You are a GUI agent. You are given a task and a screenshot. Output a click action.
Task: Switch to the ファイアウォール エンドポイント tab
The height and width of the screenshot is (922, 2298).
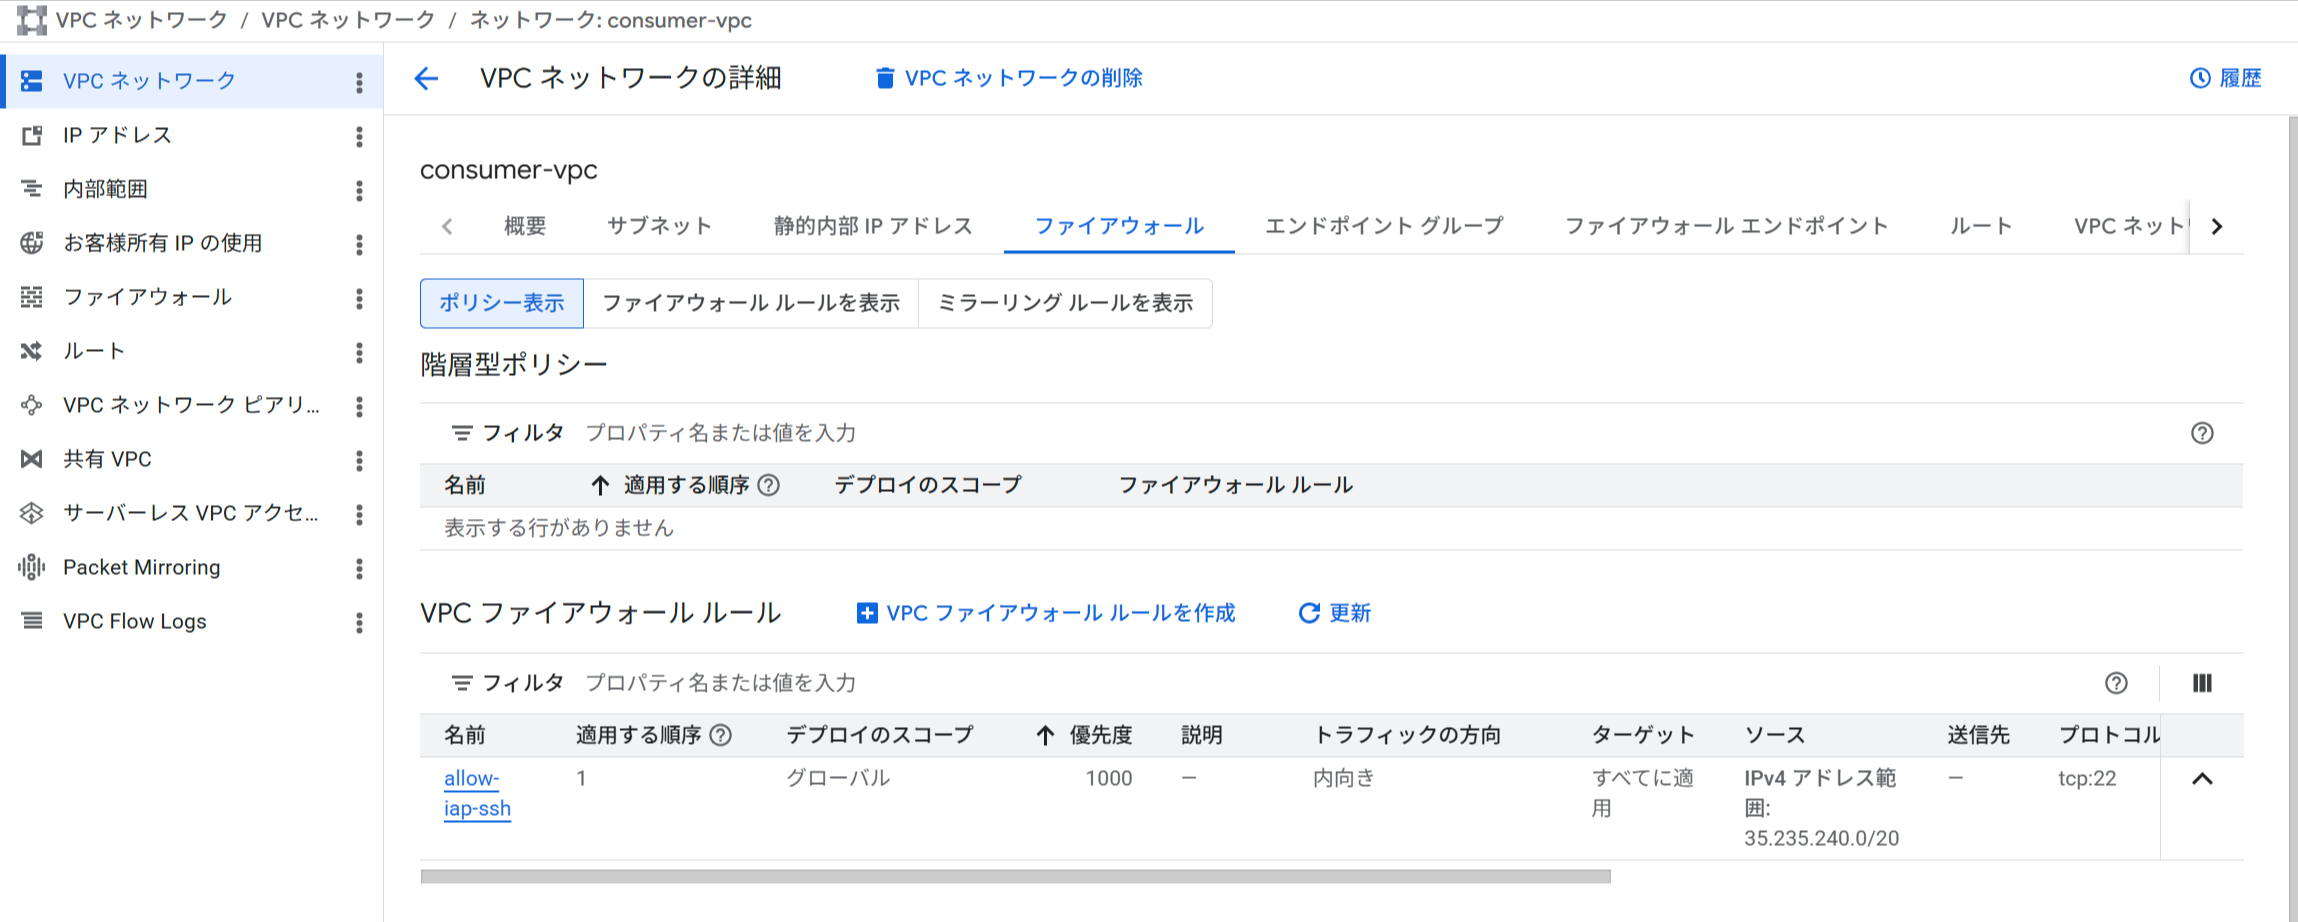1726,226
